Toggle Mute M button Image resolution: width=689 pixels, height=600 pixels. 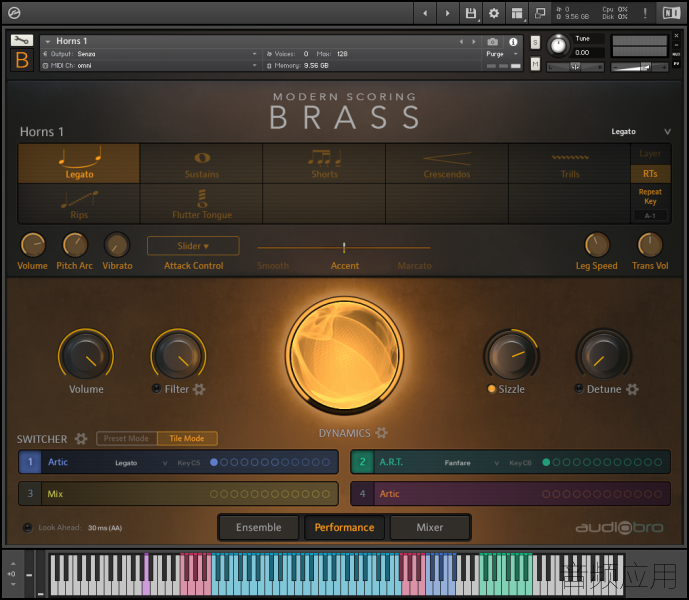535,64
